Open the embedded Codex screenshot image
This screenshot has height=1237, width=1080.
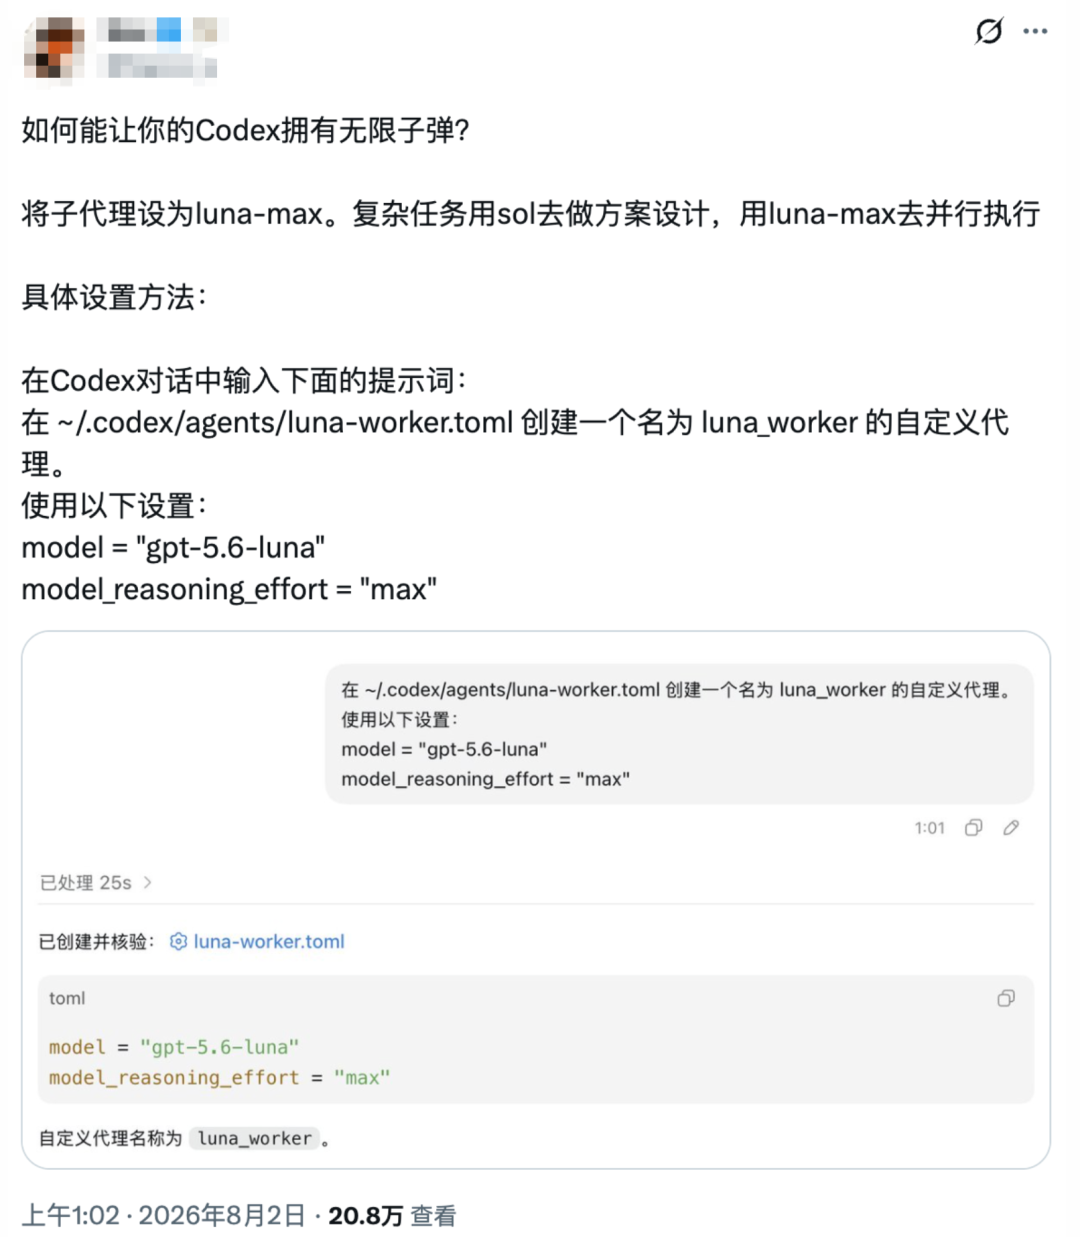tap(536, 900)
